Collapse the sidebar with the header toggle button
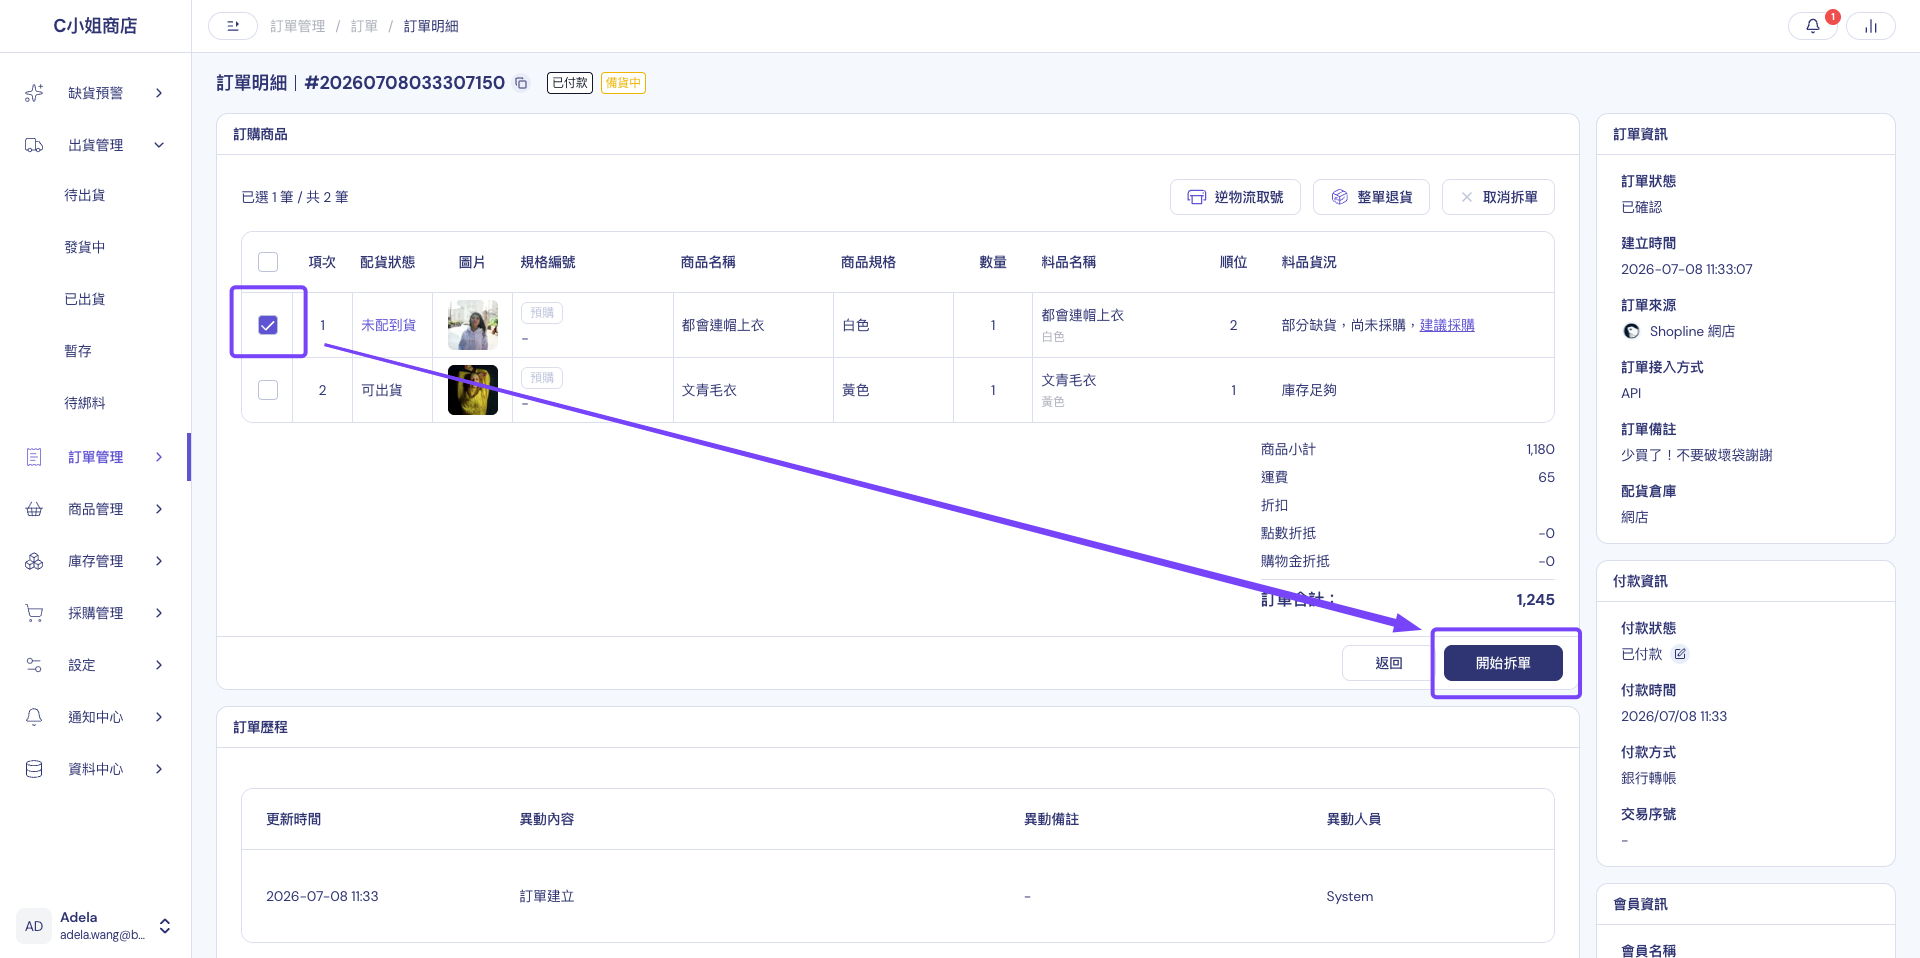 pos(233,26)
